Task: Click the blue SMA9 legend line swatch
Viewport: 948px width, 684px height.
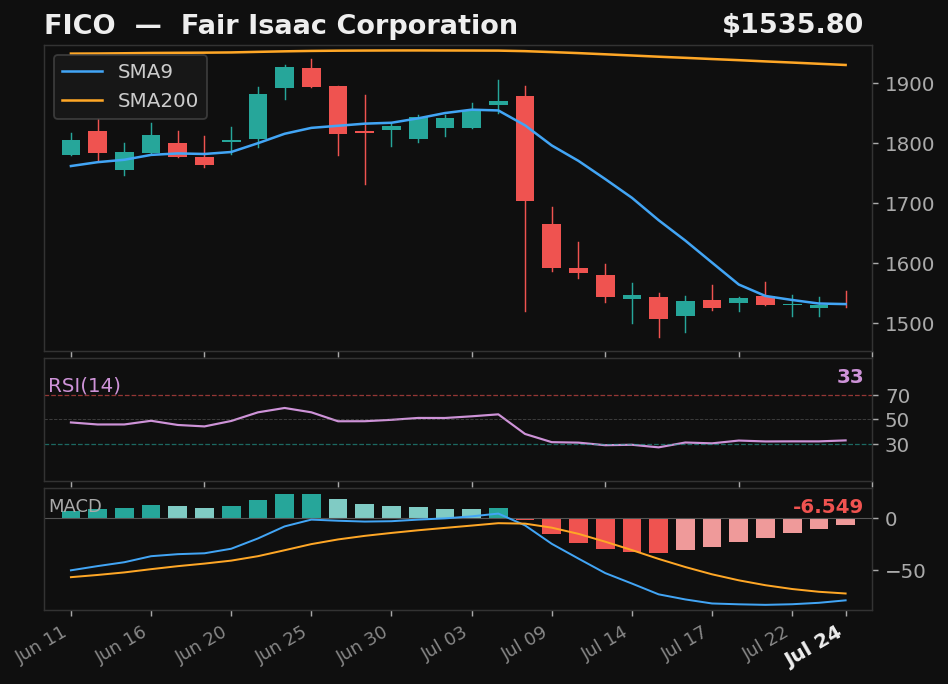Action: click(x=83, y=72)
